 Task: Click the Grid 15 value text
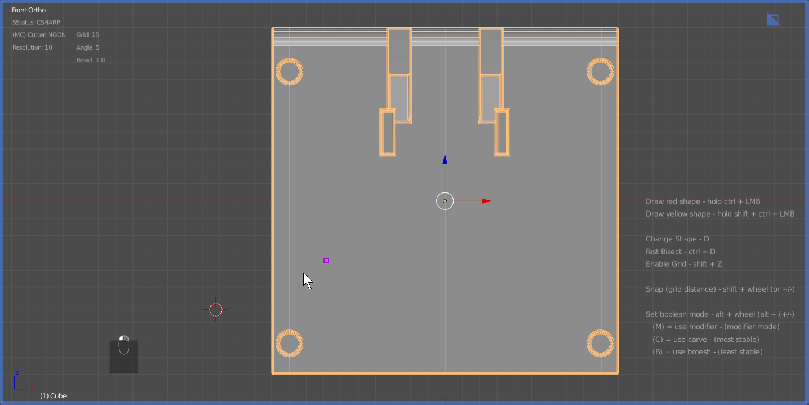[x=88, y=35]
